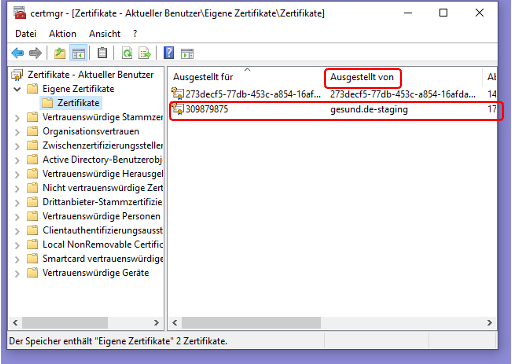Click certificate icon of 309879875 row
The height and width of the screenshot is (364, 512).
click(178, 109)
